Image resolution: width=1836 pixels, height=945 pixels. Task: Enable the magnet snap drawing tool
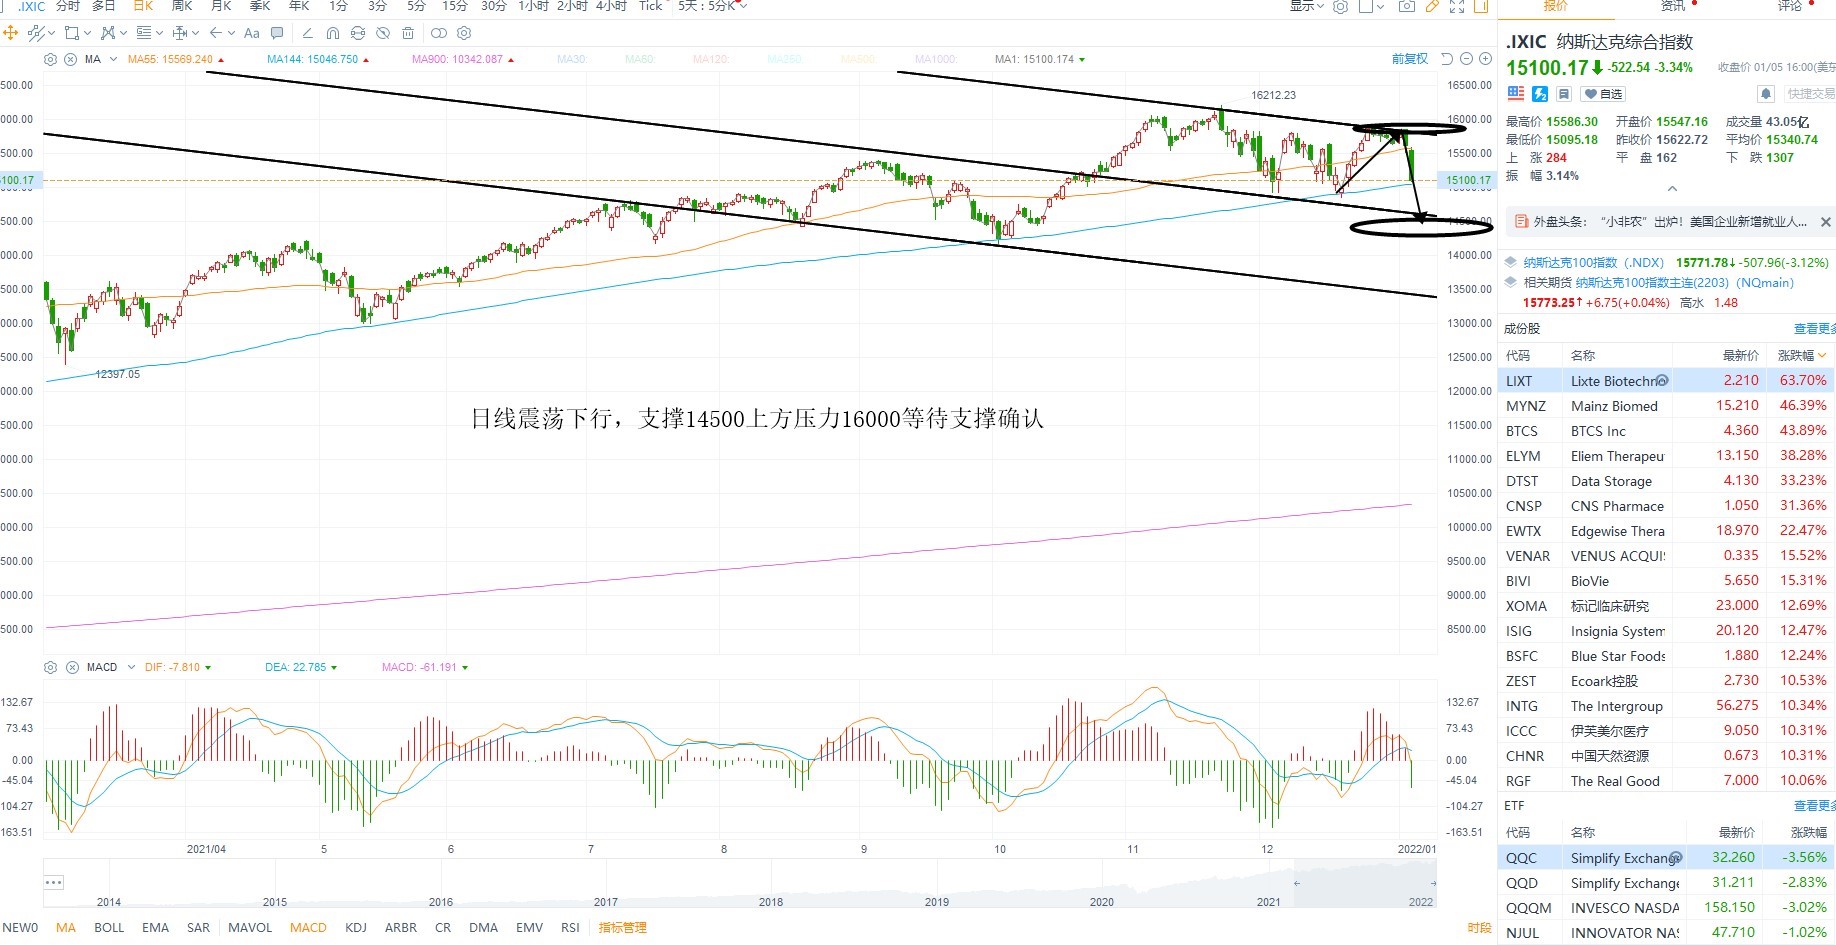pyautogui.click(x=333, y=33)
